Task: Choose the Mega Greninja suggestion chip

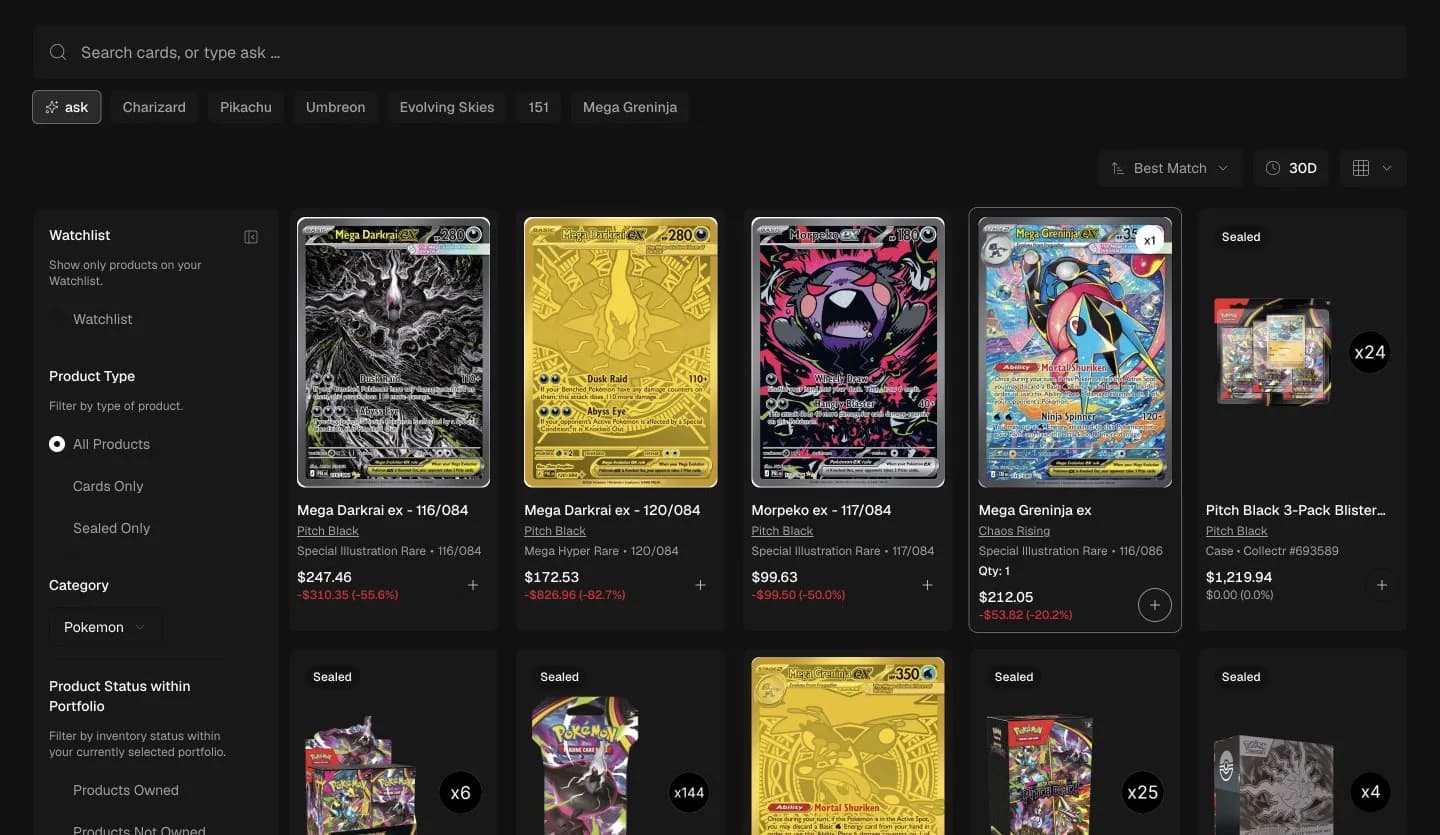Action: (x=630, y=107)
